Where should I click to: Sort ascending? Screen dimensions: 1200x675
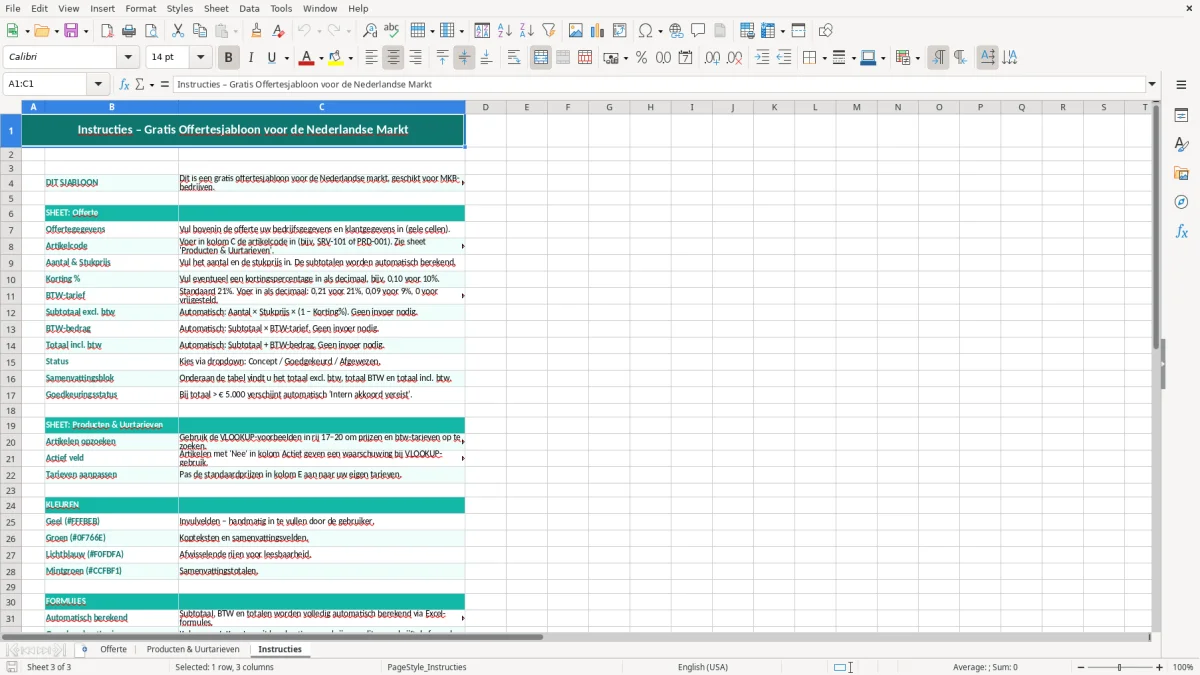coord(504,31)
